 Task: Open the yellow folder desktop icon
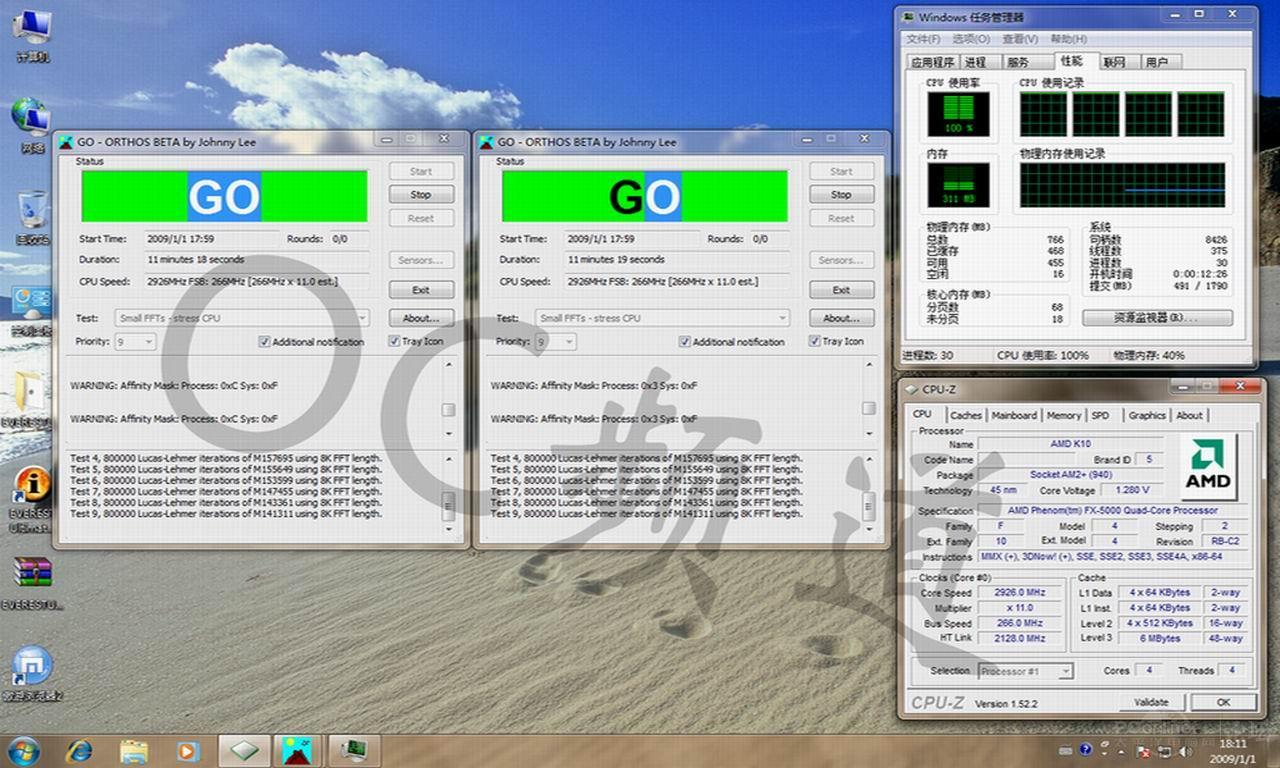(28, 398)
